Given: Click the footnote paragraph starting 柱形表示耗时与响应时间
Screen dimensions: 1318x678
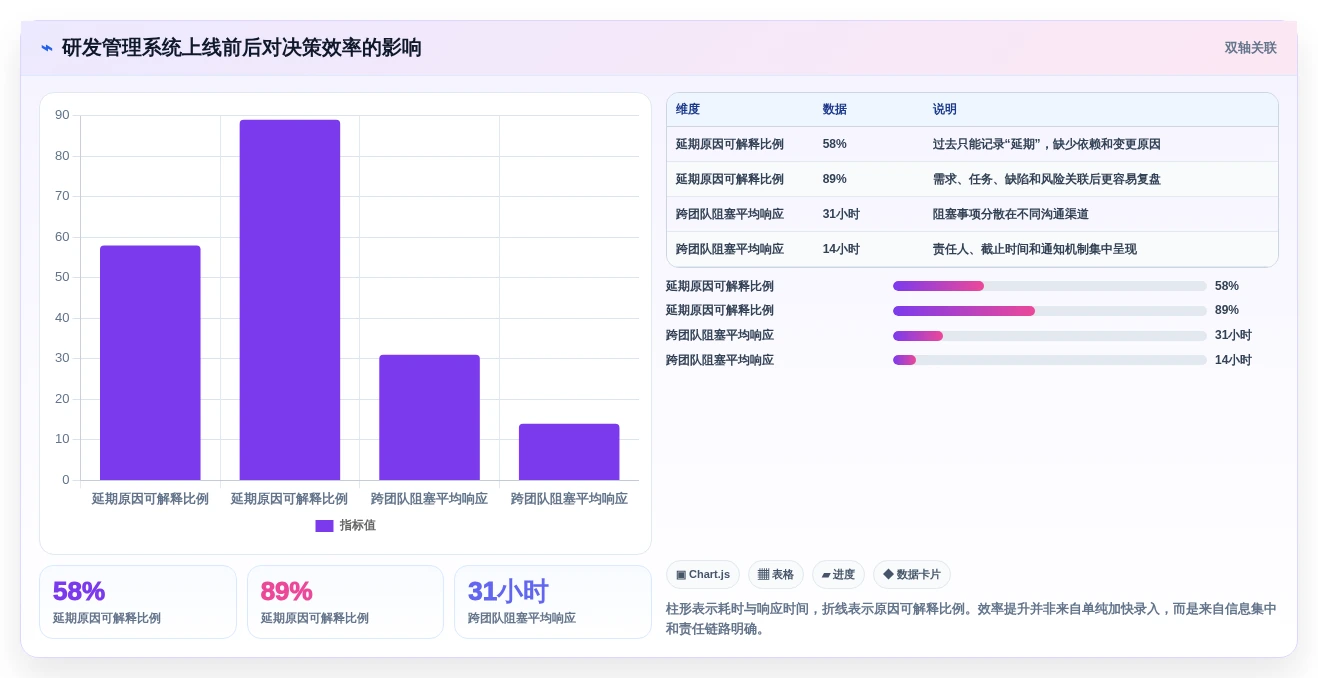Looking at the screenshot, I should click(971, 619).
